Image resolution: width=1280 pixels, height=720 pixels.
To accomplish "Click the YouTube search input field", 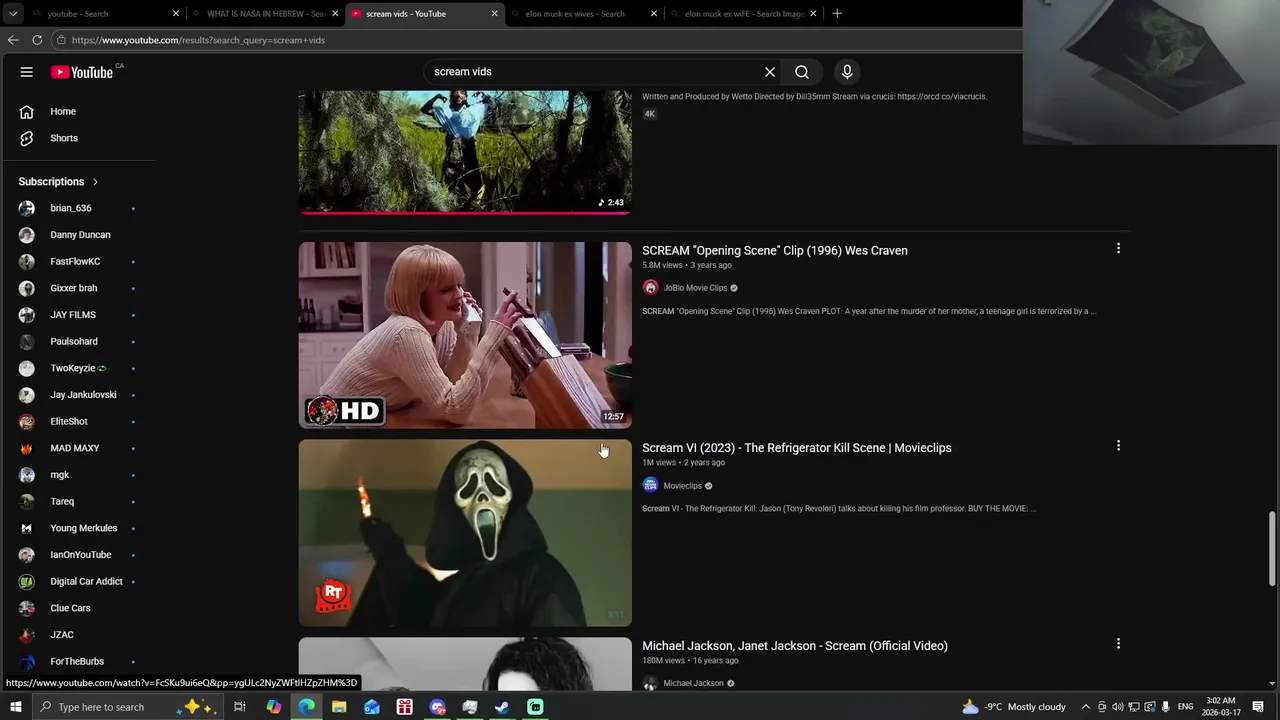I will [595, 72].
